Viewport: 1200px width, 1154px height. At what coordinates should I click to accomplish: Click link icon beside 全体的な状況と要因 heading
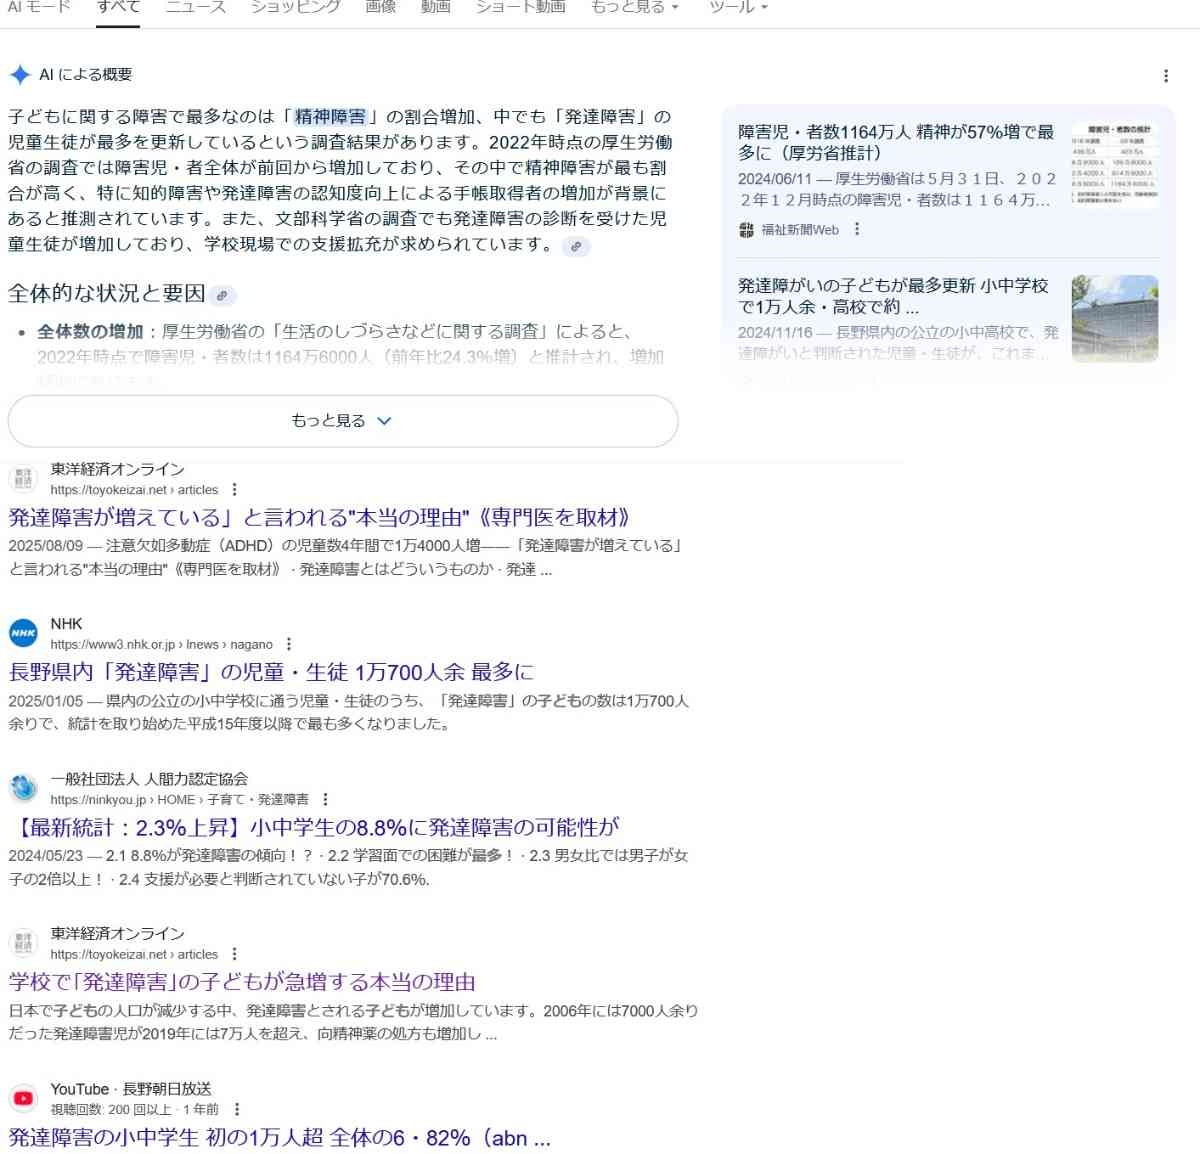[222, 295]
